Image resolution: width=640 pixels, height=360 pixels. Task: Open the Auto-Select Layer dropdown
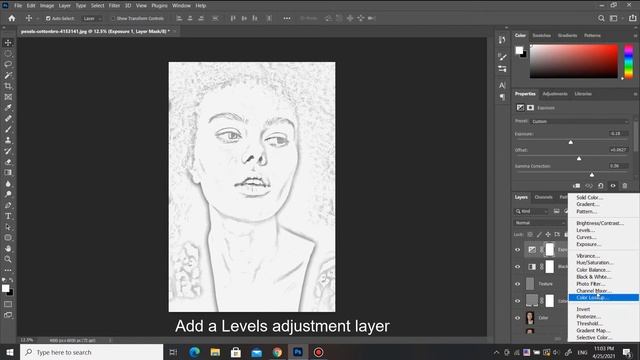(92, 18)
